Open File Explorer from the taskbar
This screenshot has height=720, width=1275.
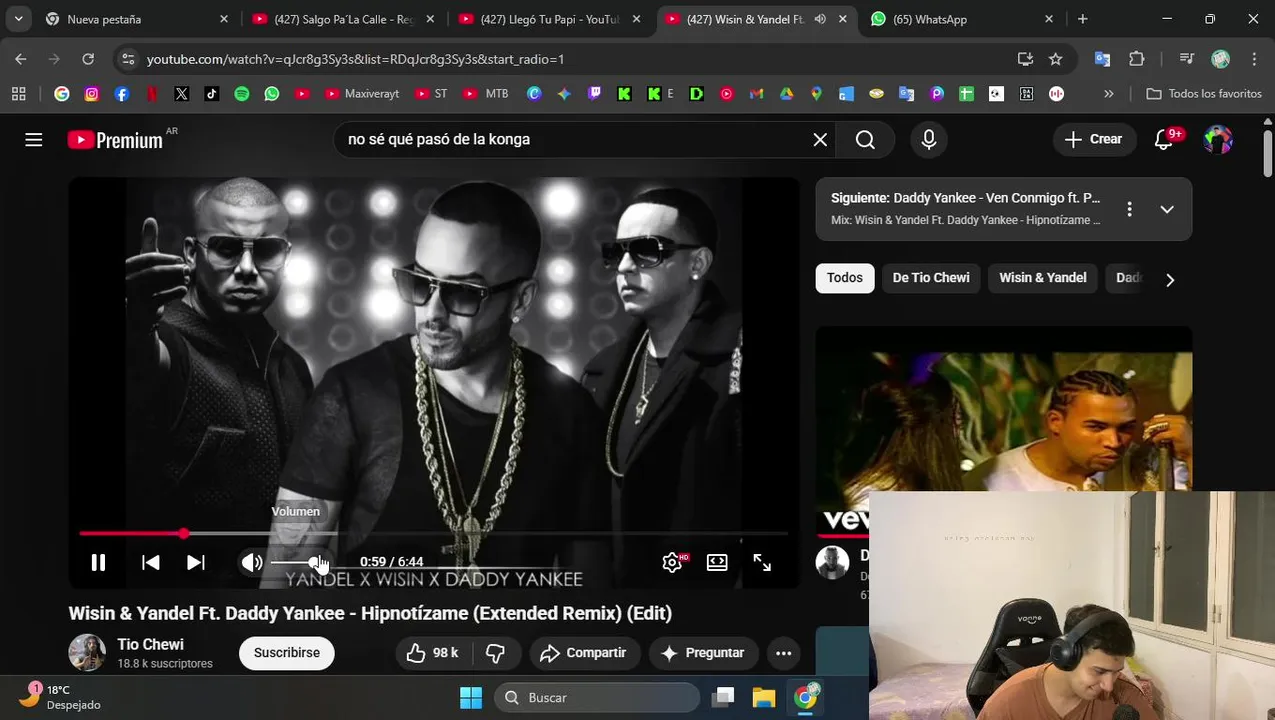coord(764,697)
